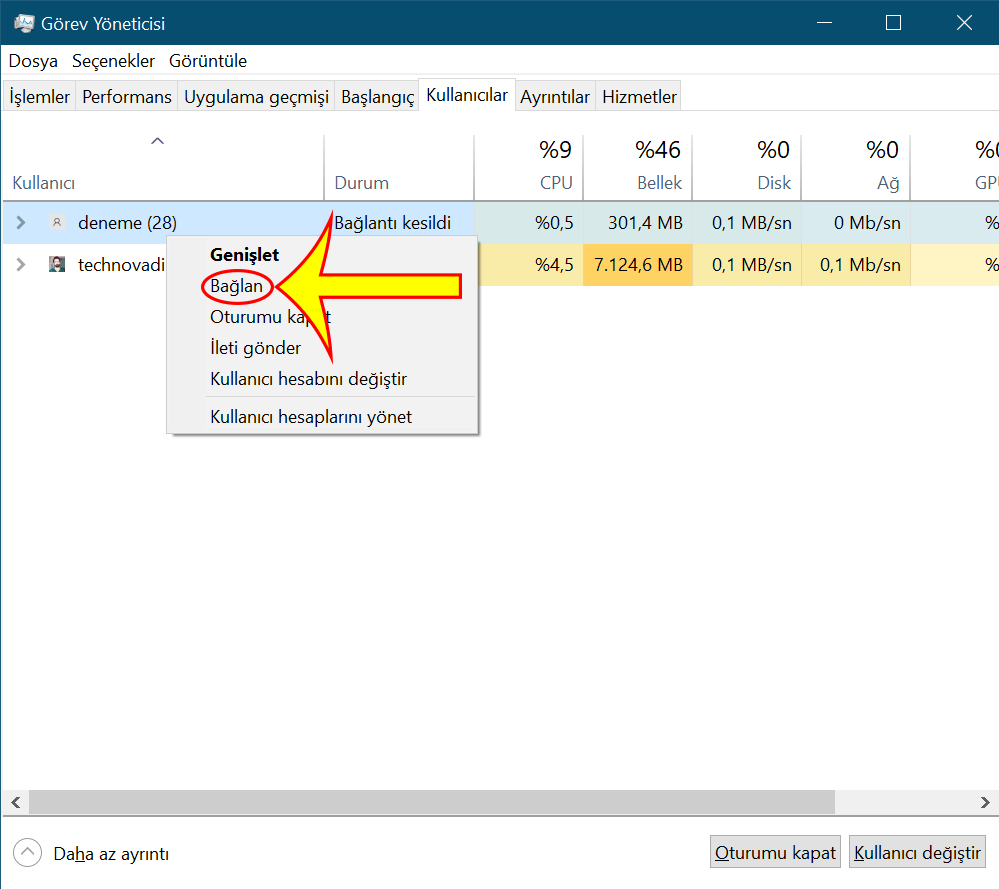
Task: Click the sort arrow above Kullanıcı column
Action: 157,141
